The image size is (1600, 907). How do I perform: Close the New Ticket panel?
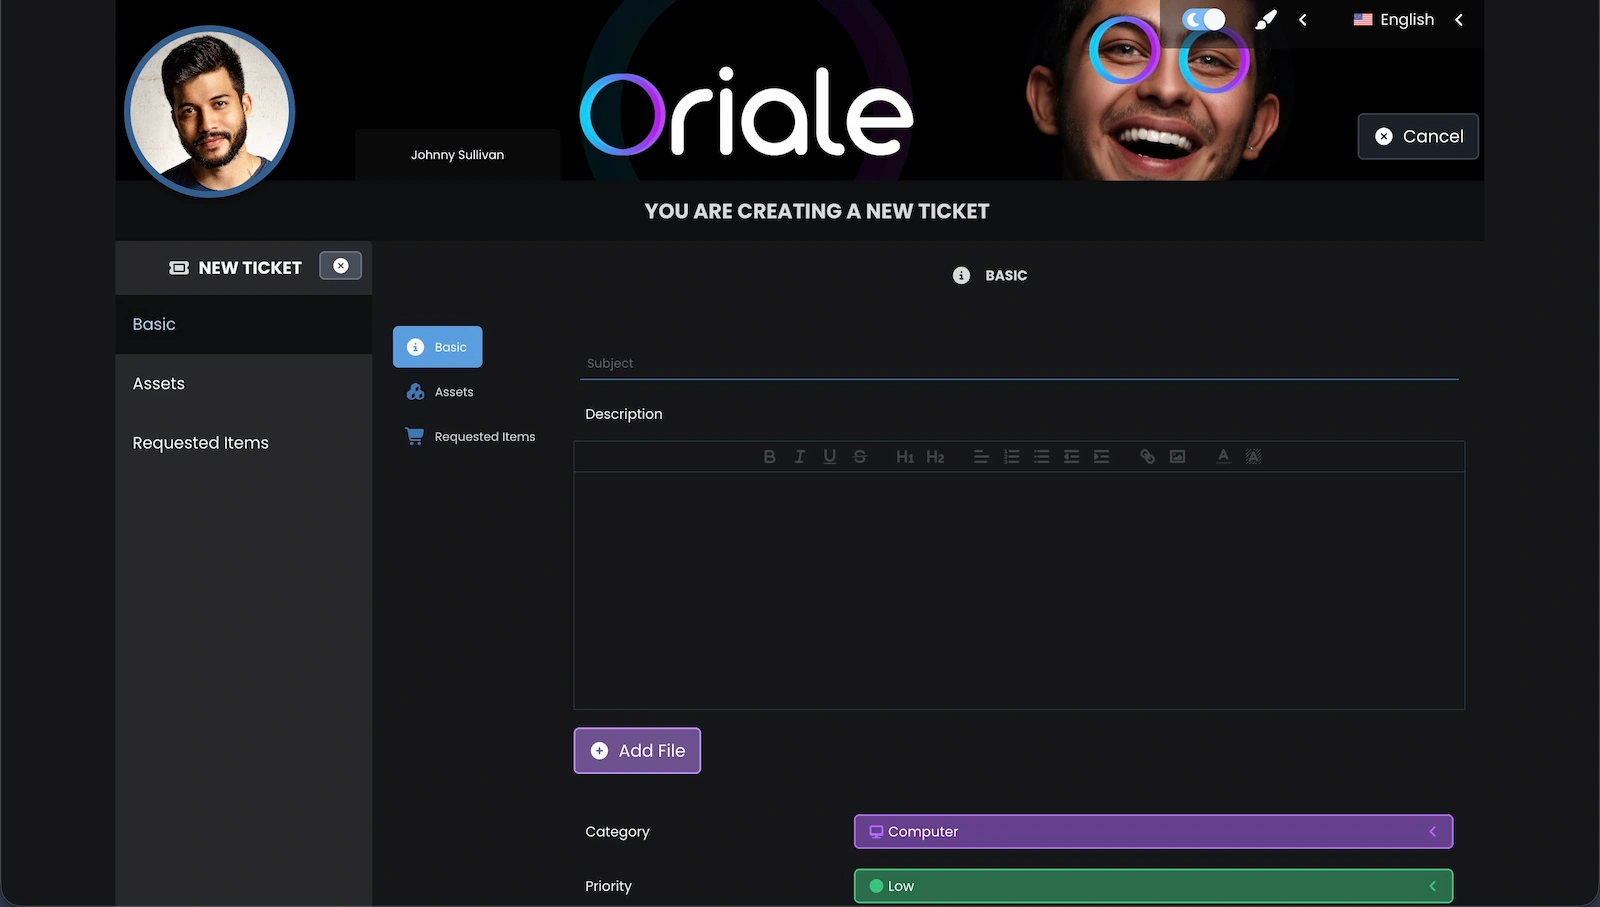340,265
